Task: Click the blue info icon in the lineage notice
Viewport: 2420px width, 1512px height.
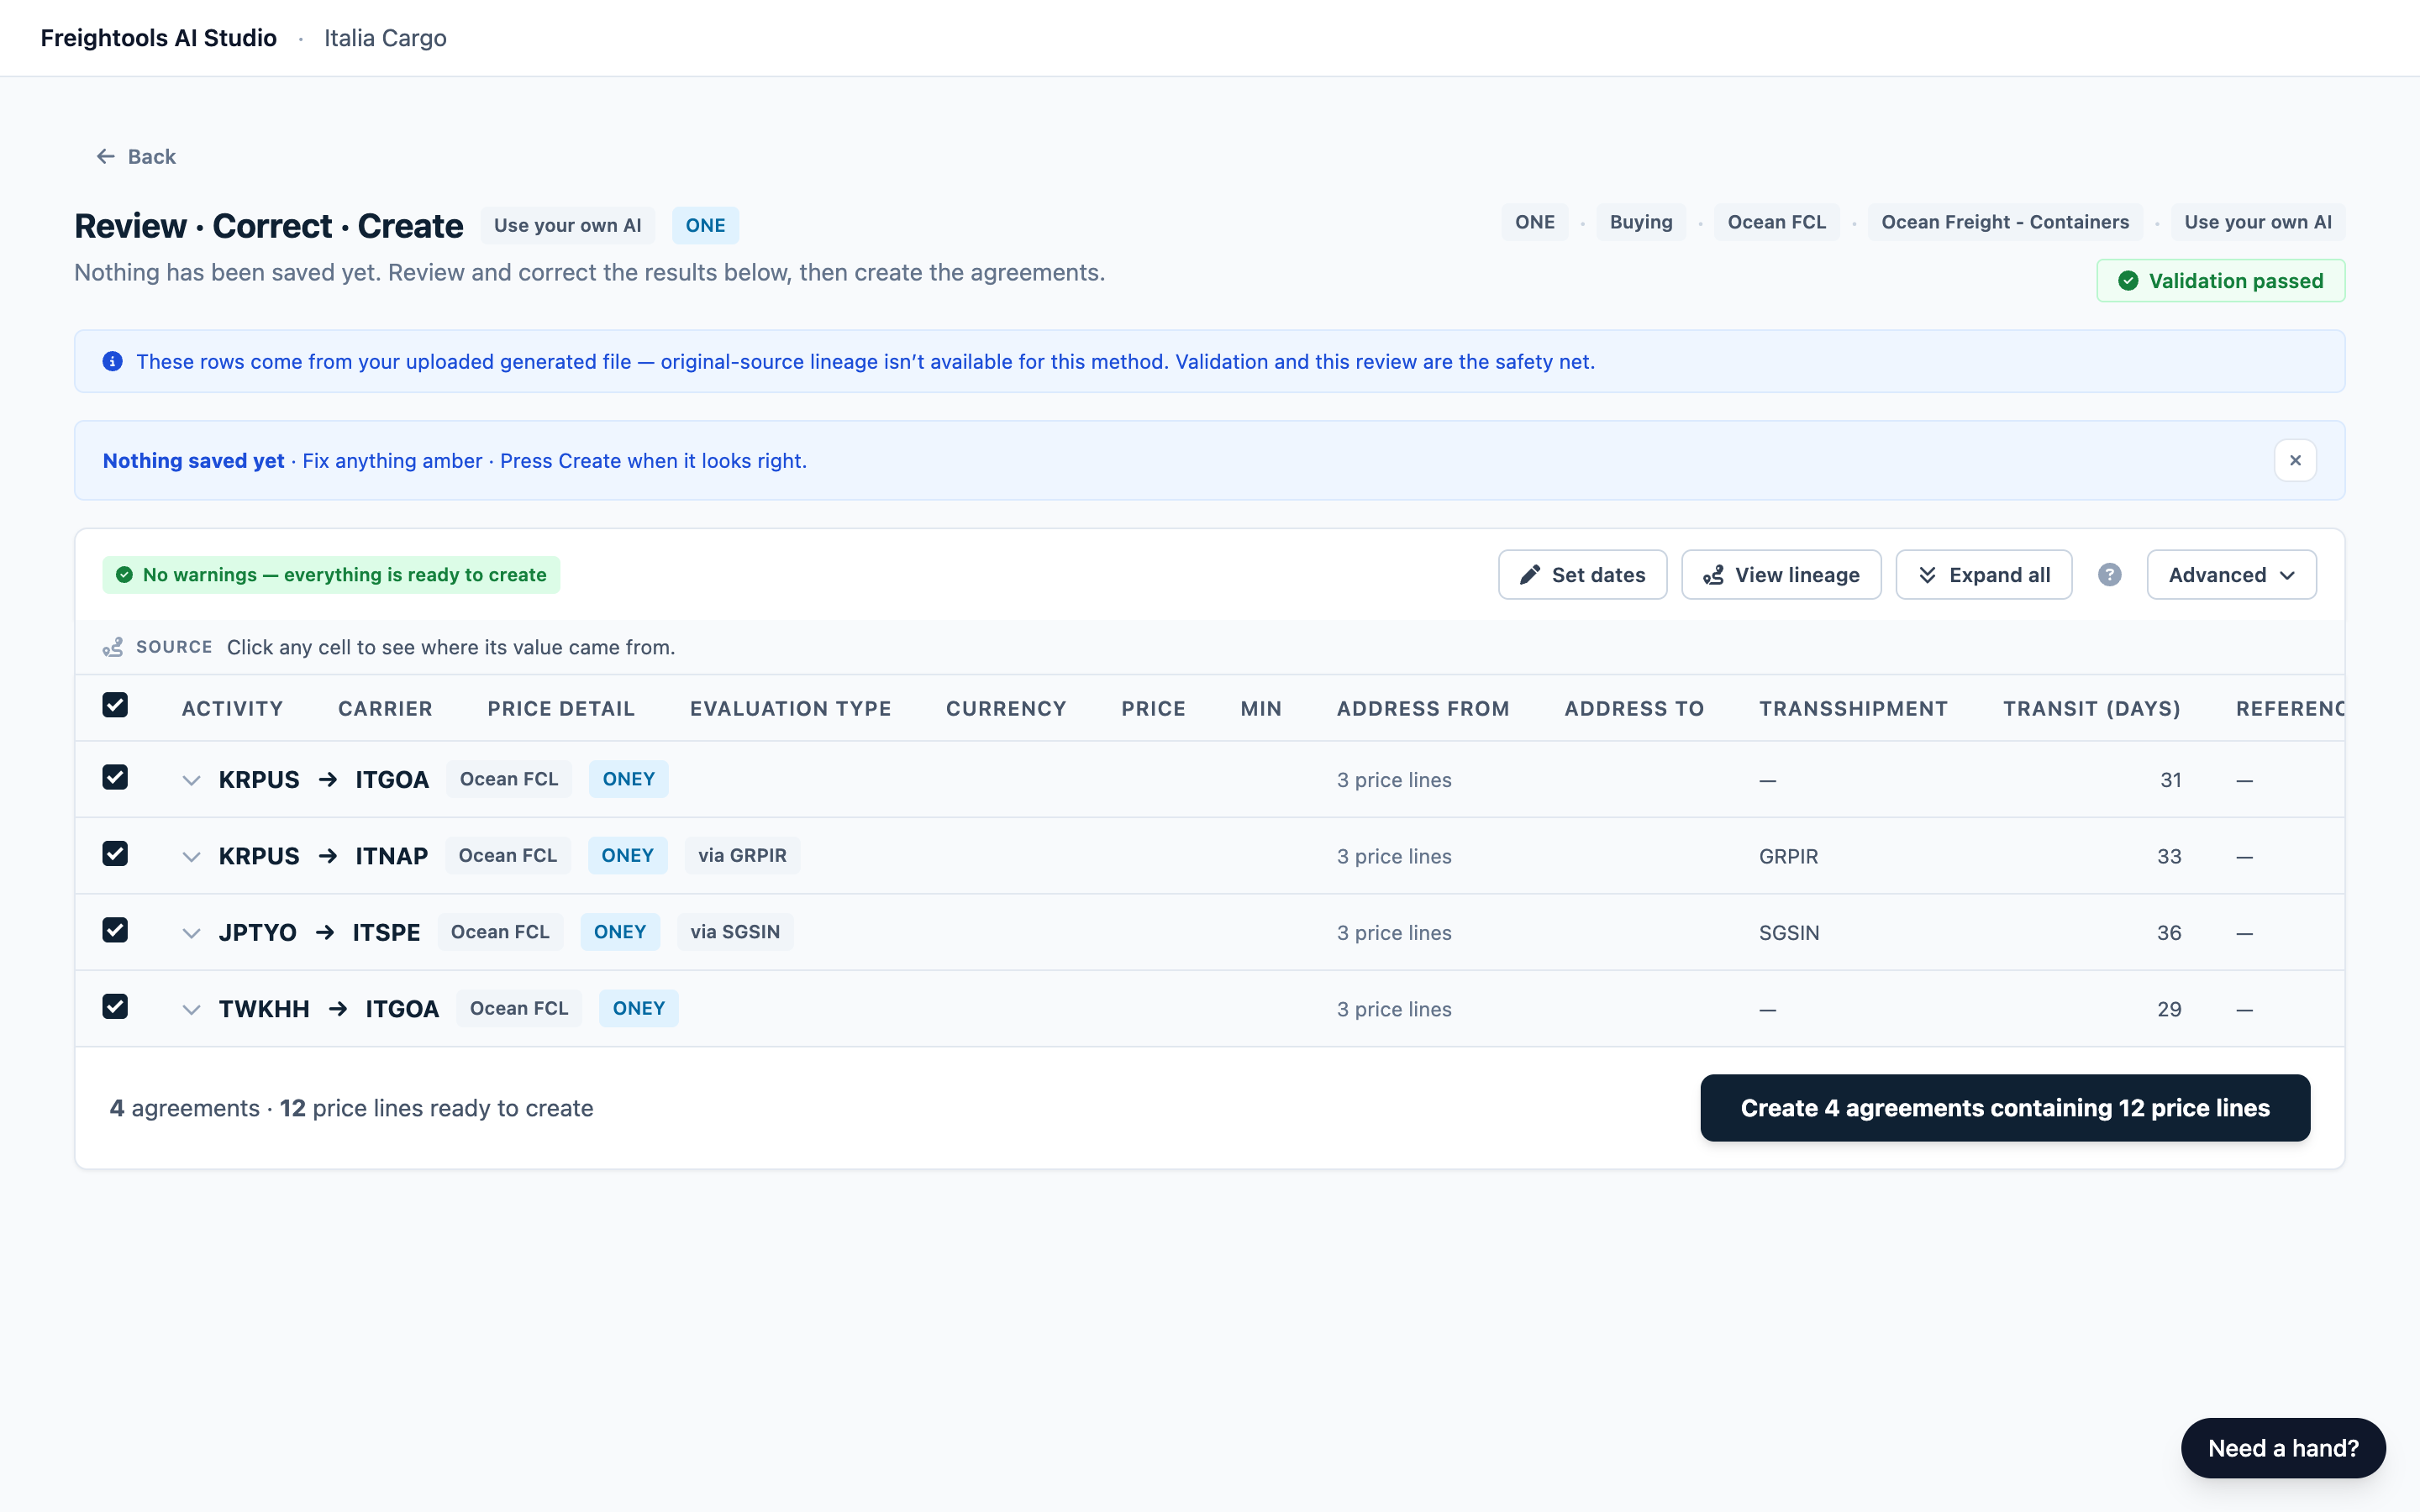Action: [113, 361]
